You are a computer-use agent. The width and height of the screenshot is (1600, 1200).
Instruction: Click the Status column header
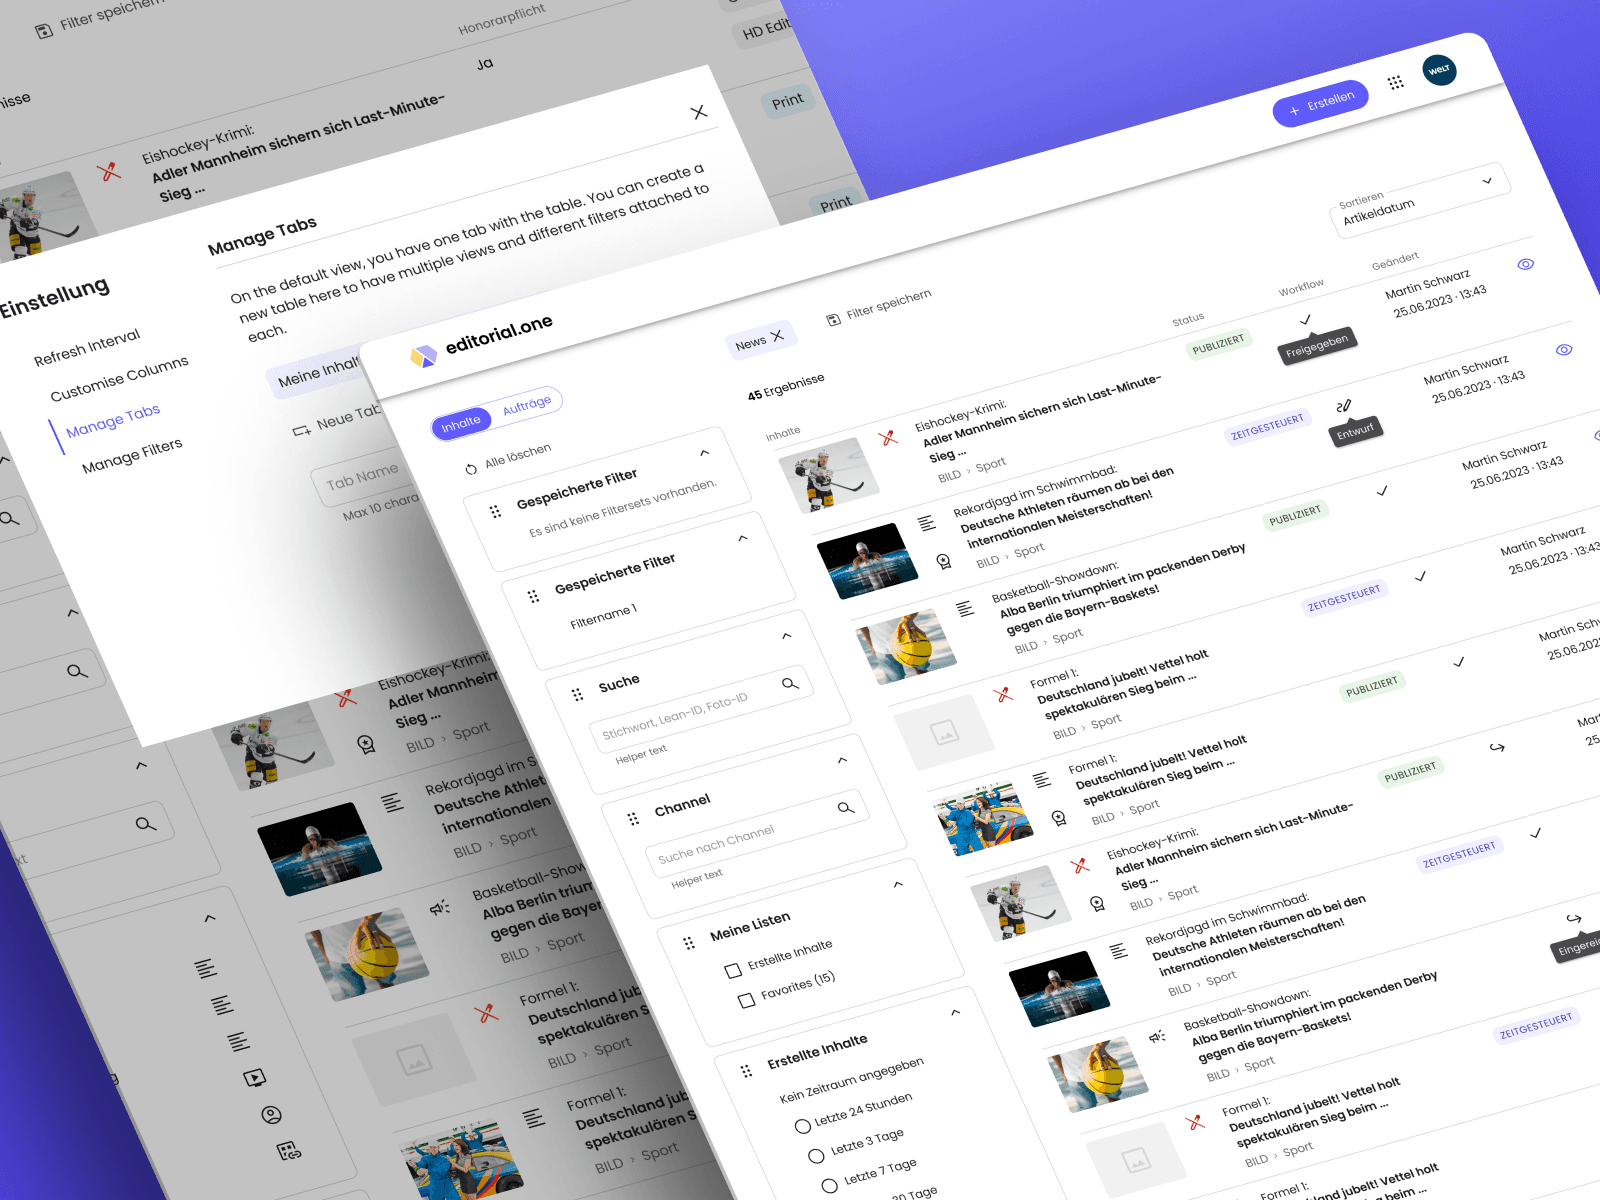(1188, 320)
